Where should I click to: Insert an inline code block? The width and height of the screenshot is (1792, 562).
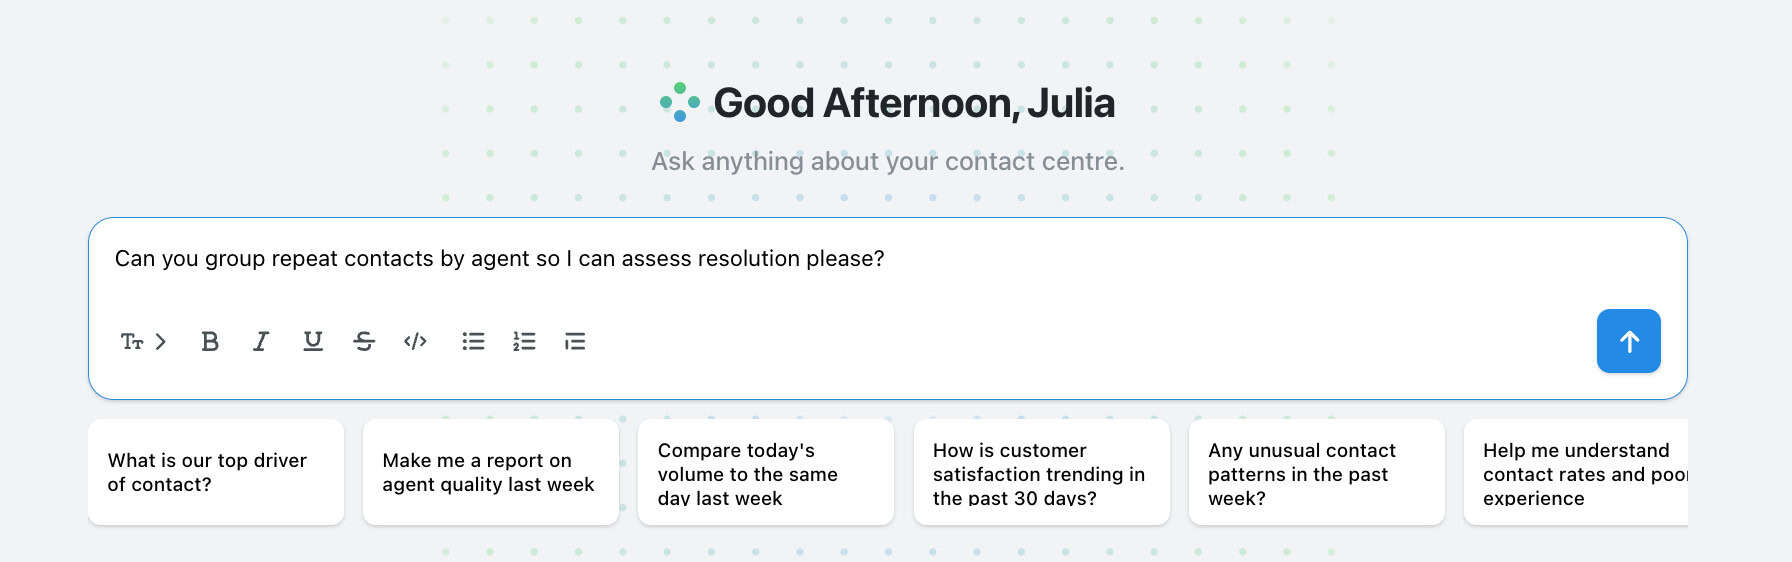coord(415,341)
